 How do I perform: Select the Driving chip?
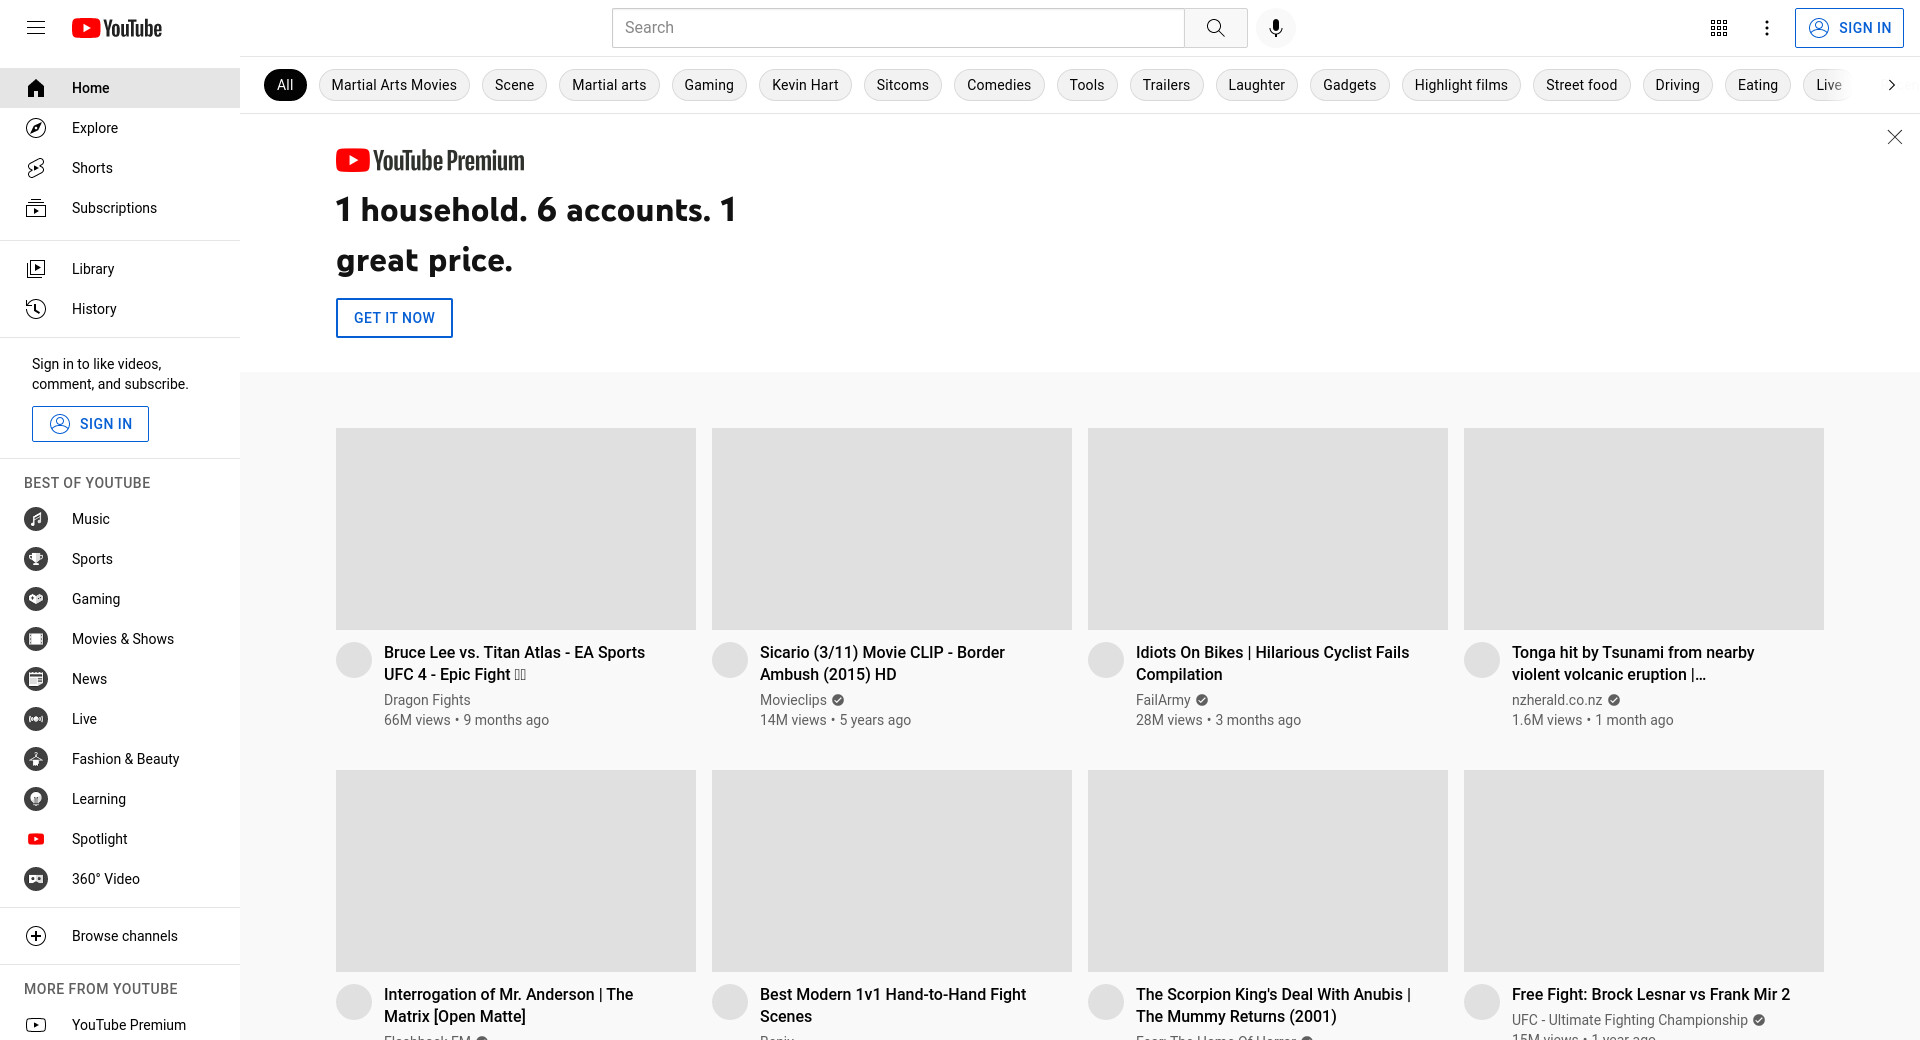coord(1677,85)
